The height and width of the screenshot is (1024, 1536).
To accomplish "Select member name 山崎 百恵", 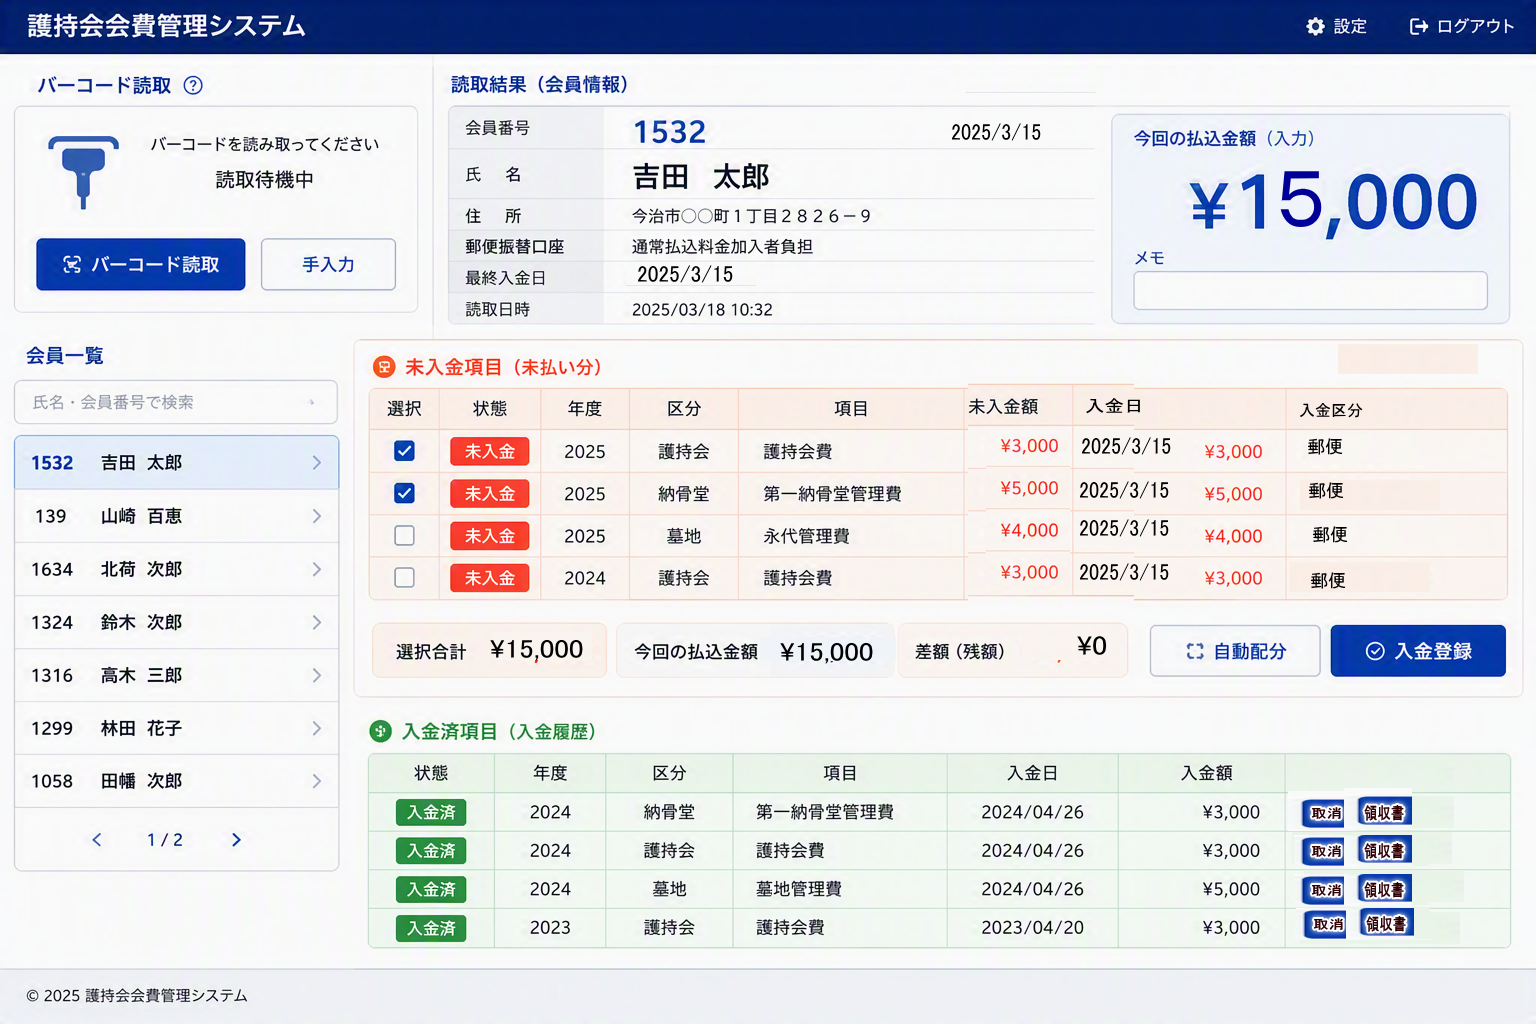I will click(141, 516).
